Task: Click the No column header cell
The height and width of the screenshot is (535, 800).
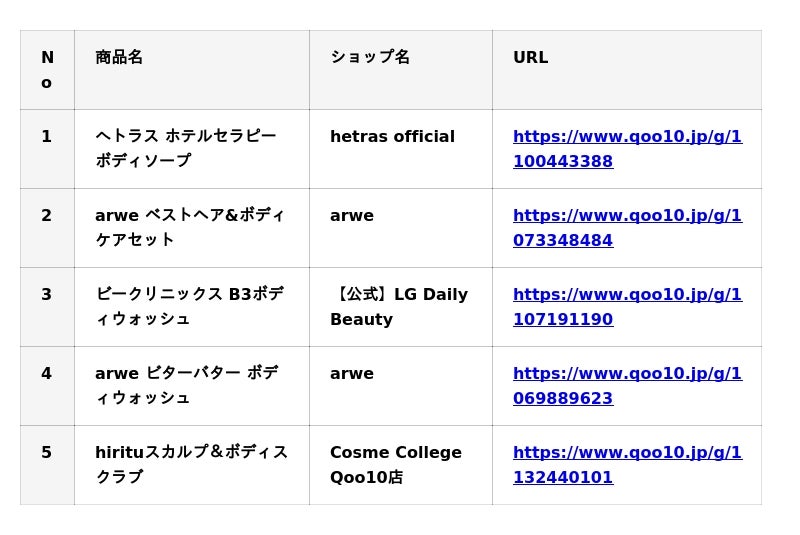Action: (47, 70)
